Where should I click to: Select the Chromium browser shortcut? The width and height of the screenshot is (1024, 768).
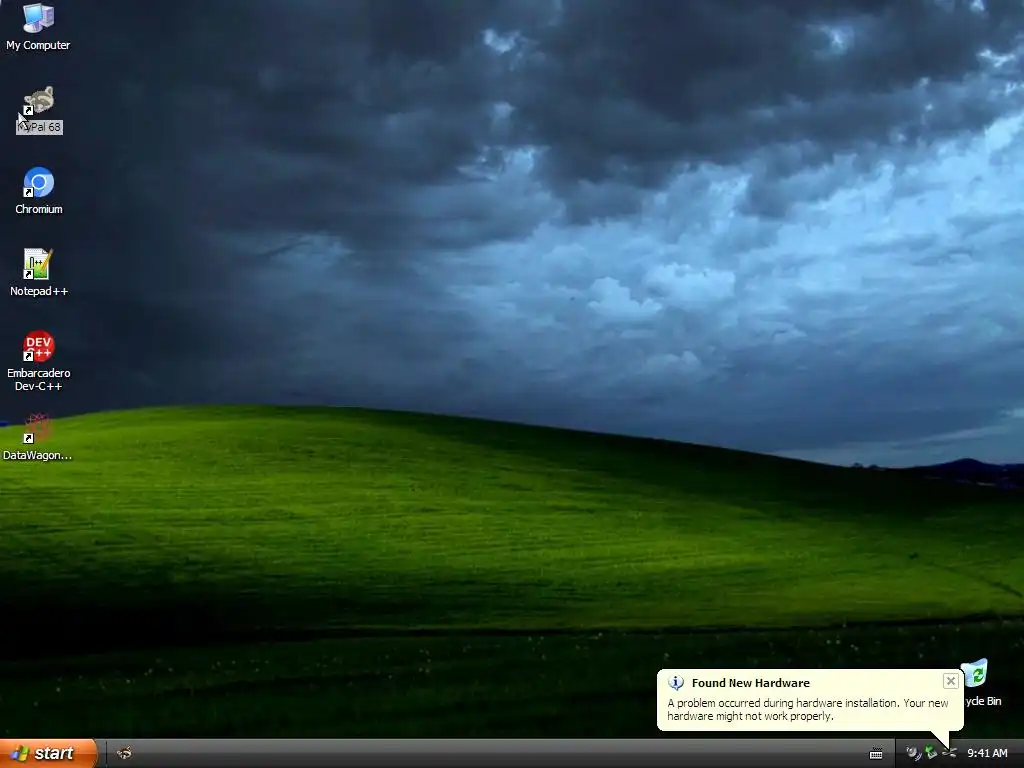(x=39, y=182)
